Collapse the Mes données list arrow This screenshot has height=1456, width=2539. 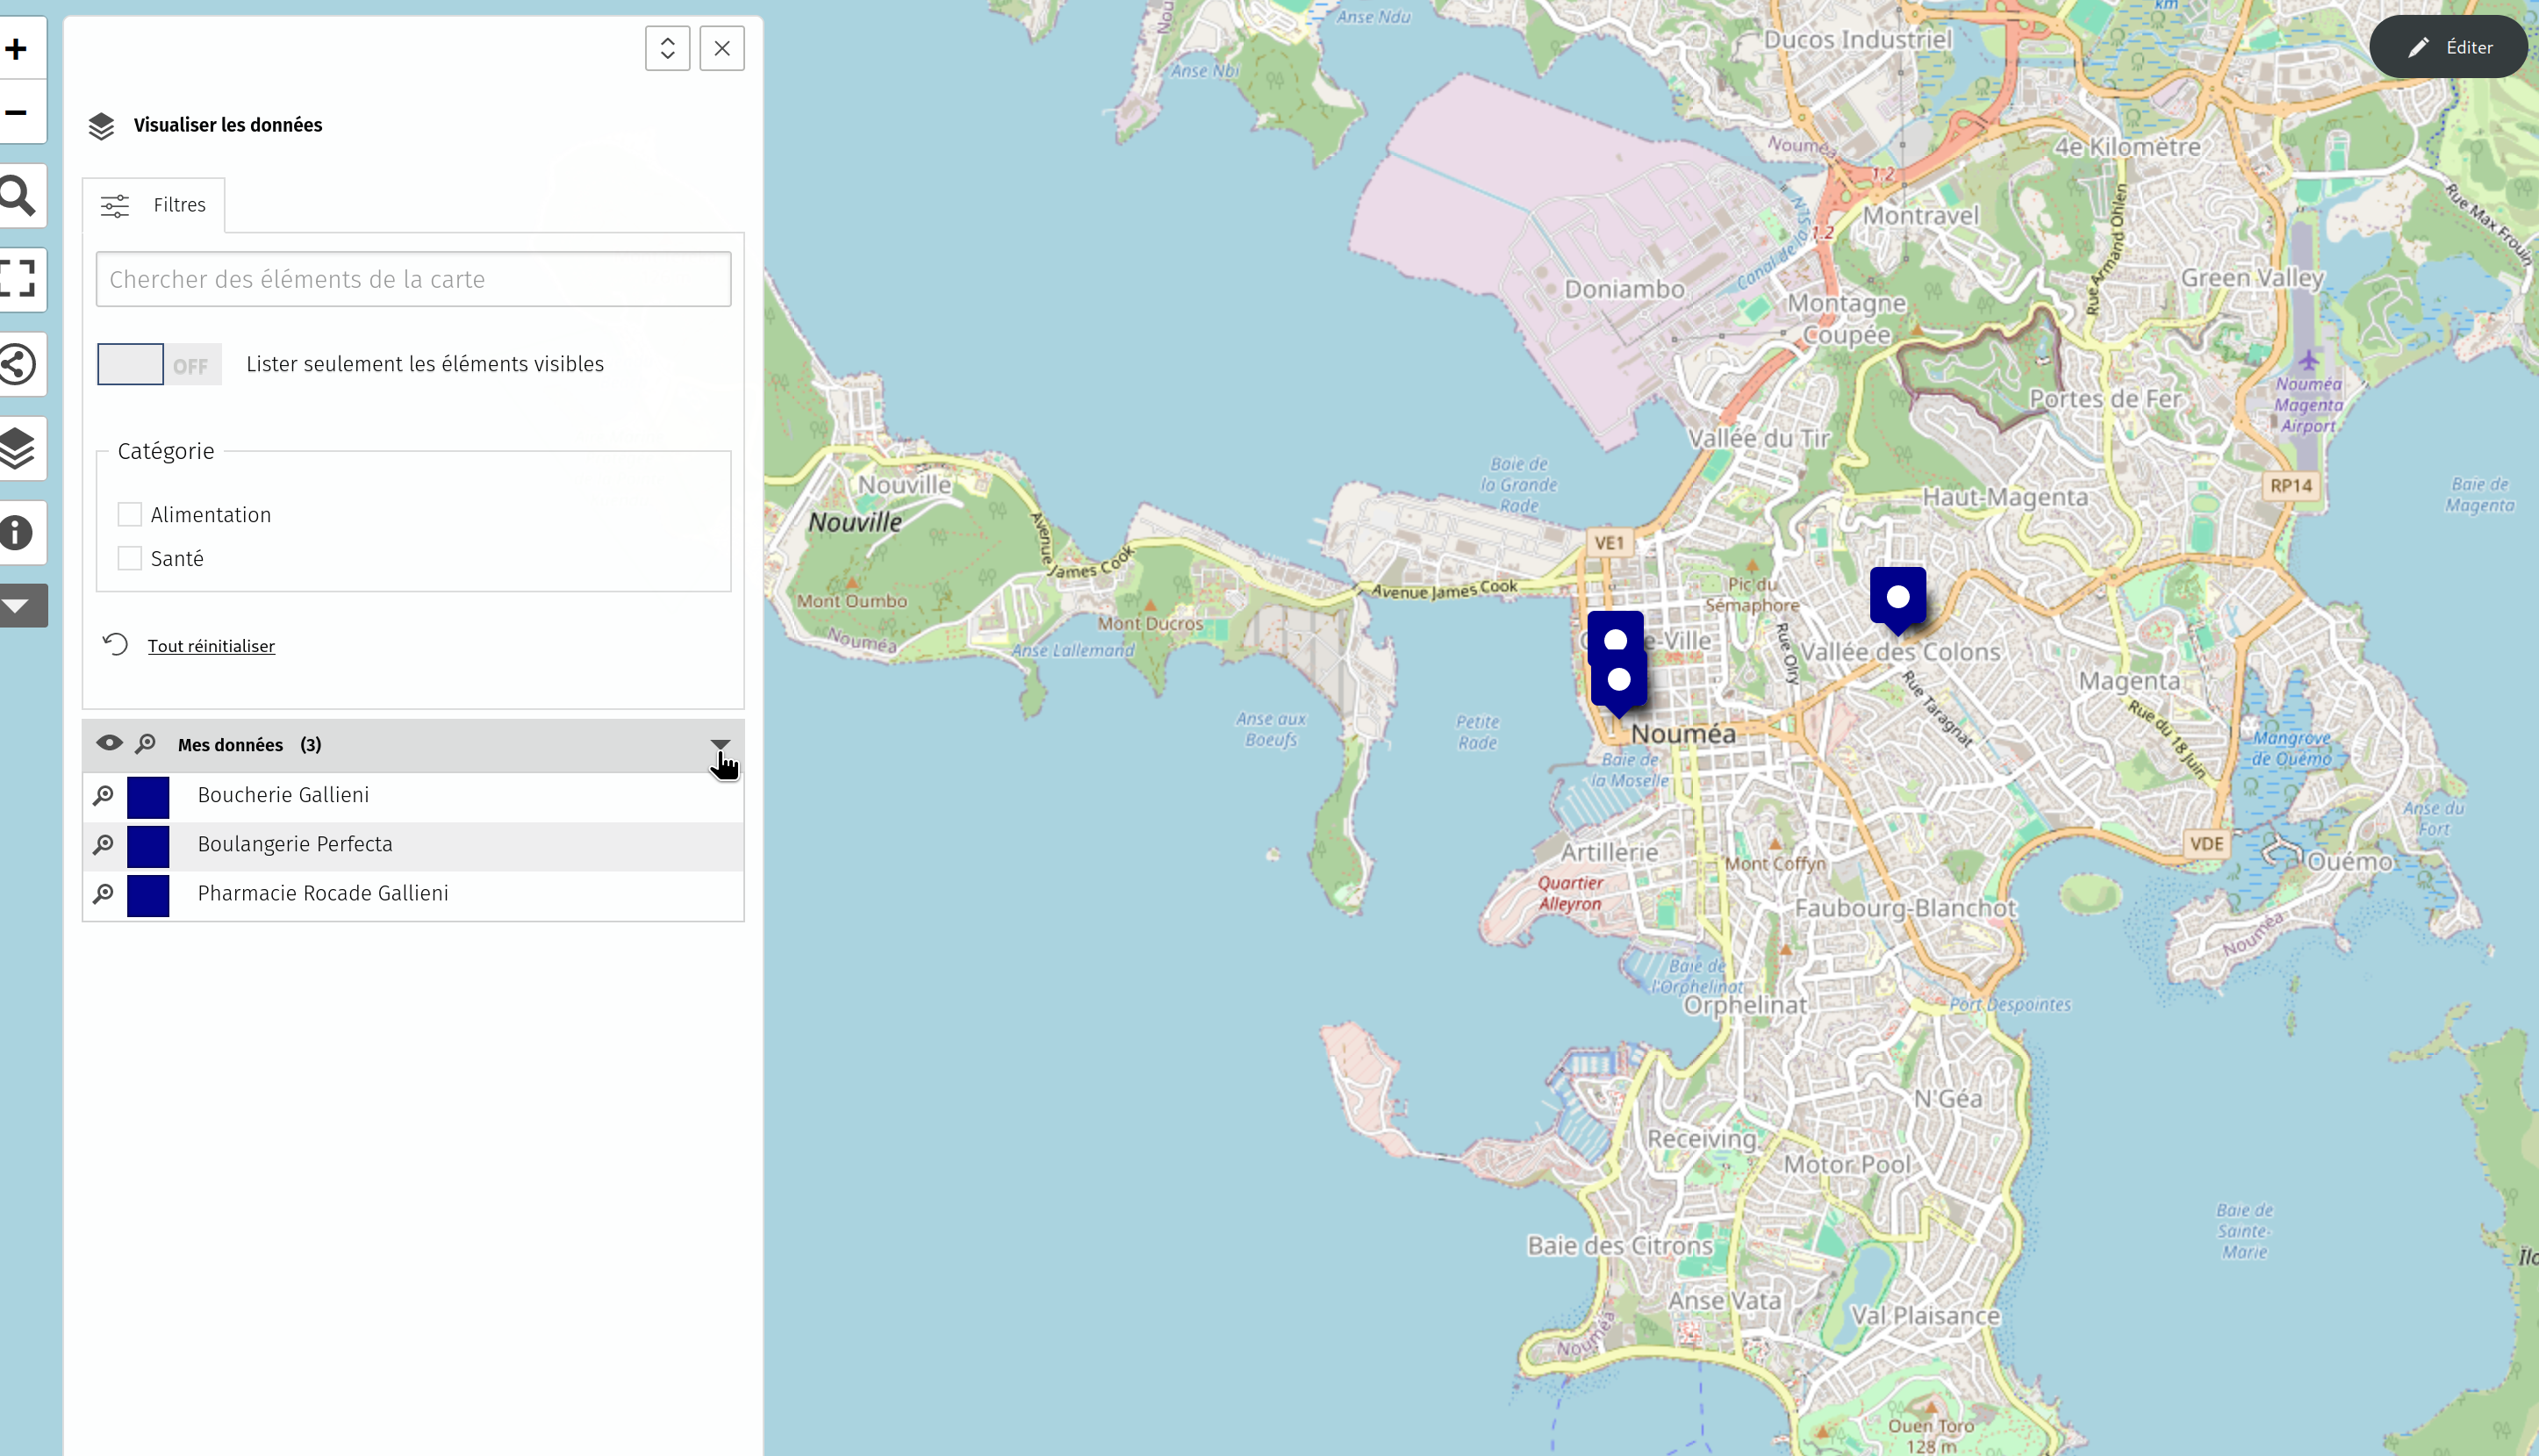pyautogui.click(x=720, y=745)
